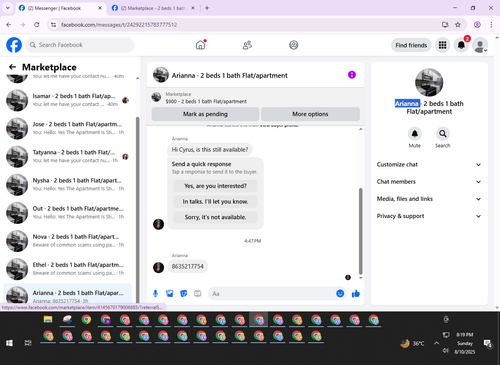Open Task View on taskbar
Screen dimensions: 500x365
[28, 343]
